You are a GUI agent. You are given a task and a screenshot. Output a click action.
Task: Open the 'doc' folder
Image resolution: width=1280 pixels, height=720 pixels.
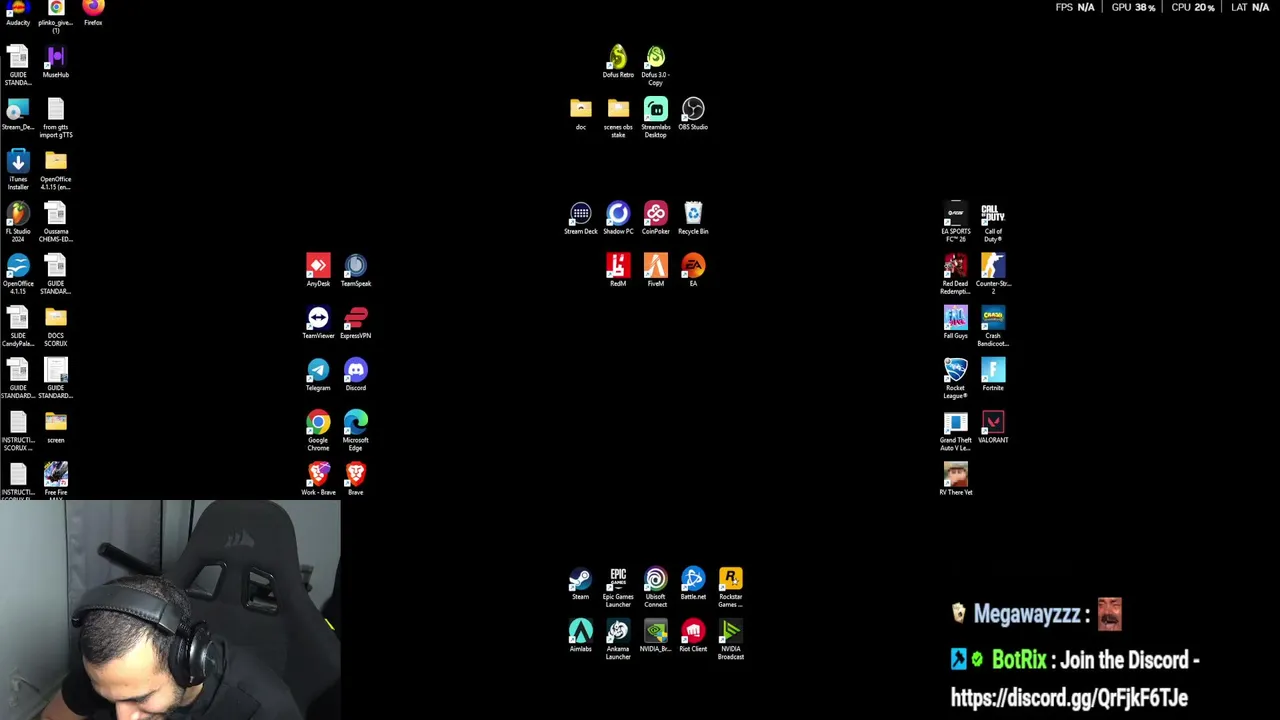pos(581,113)
